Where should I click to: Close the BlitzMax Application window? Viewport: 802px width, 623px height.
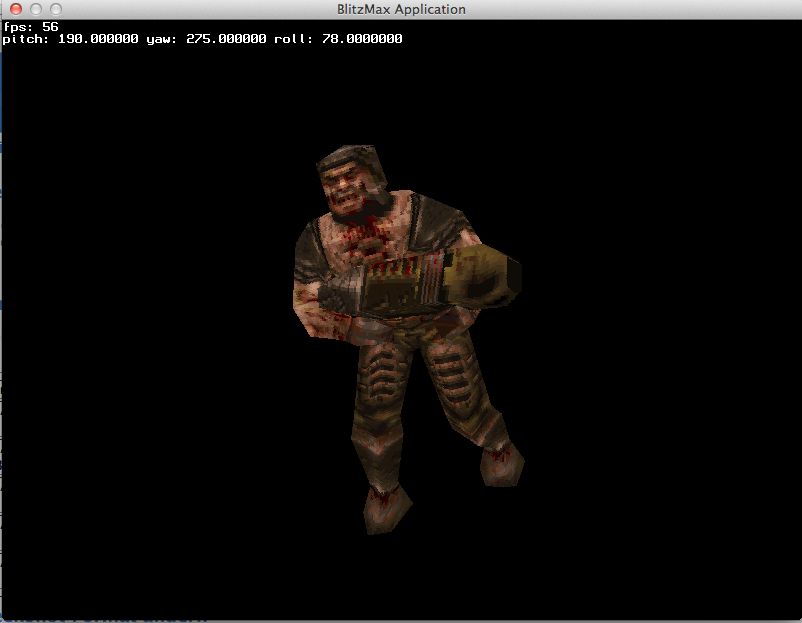16,9
